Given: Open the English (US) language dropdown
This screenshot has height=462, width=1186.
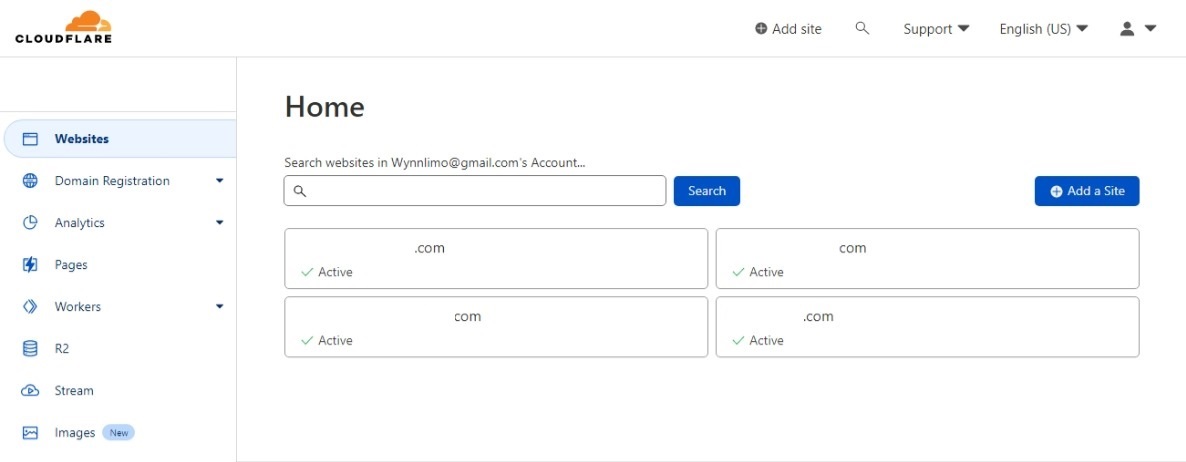Looking at the screenshot, I should tap(1044, 29).
